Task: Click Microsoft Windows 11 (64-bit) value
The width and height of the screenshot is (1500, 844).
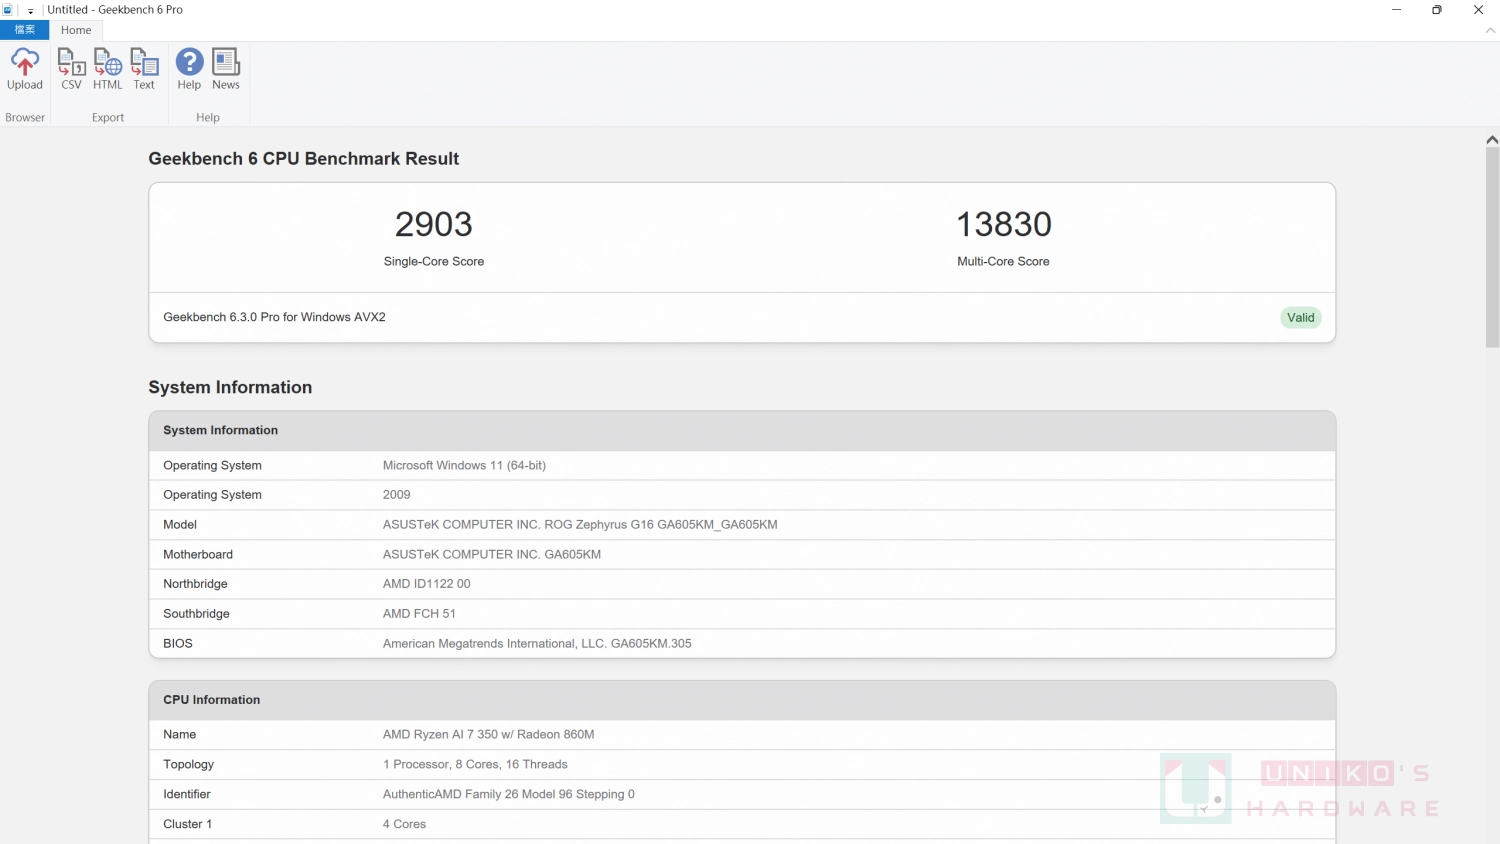Action: point(464,465)
